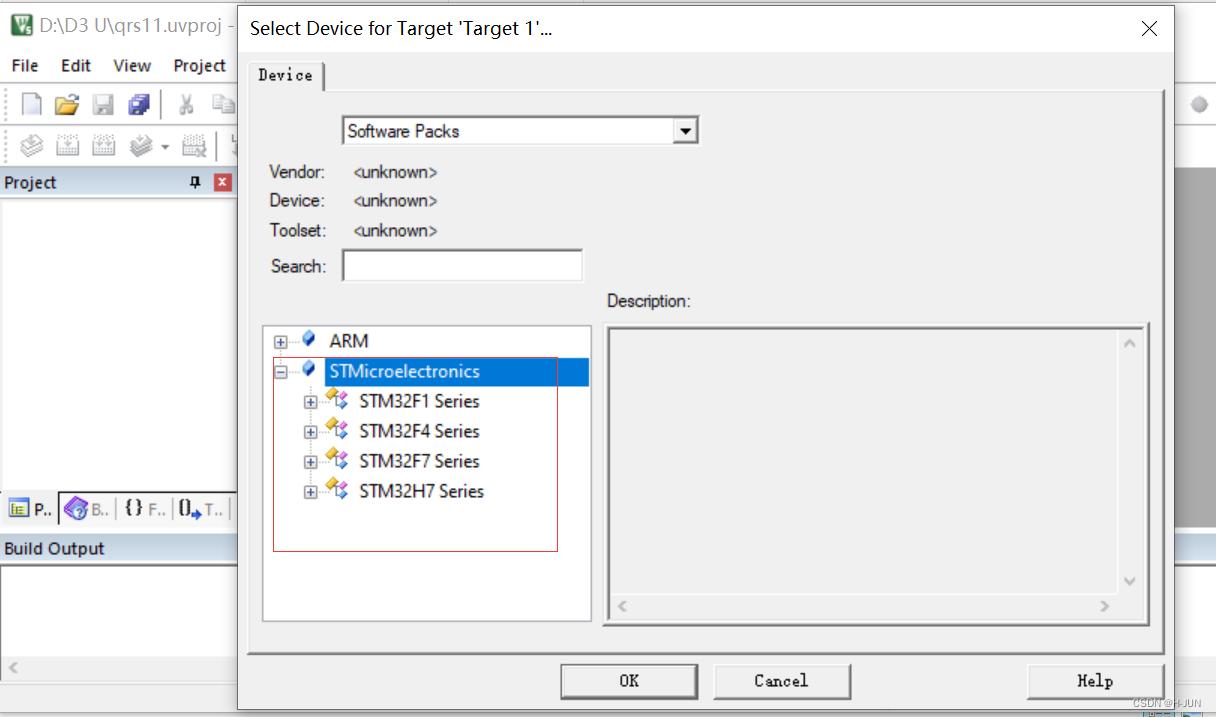Click Build Output scroll left arrow

(x=12, y=667)
